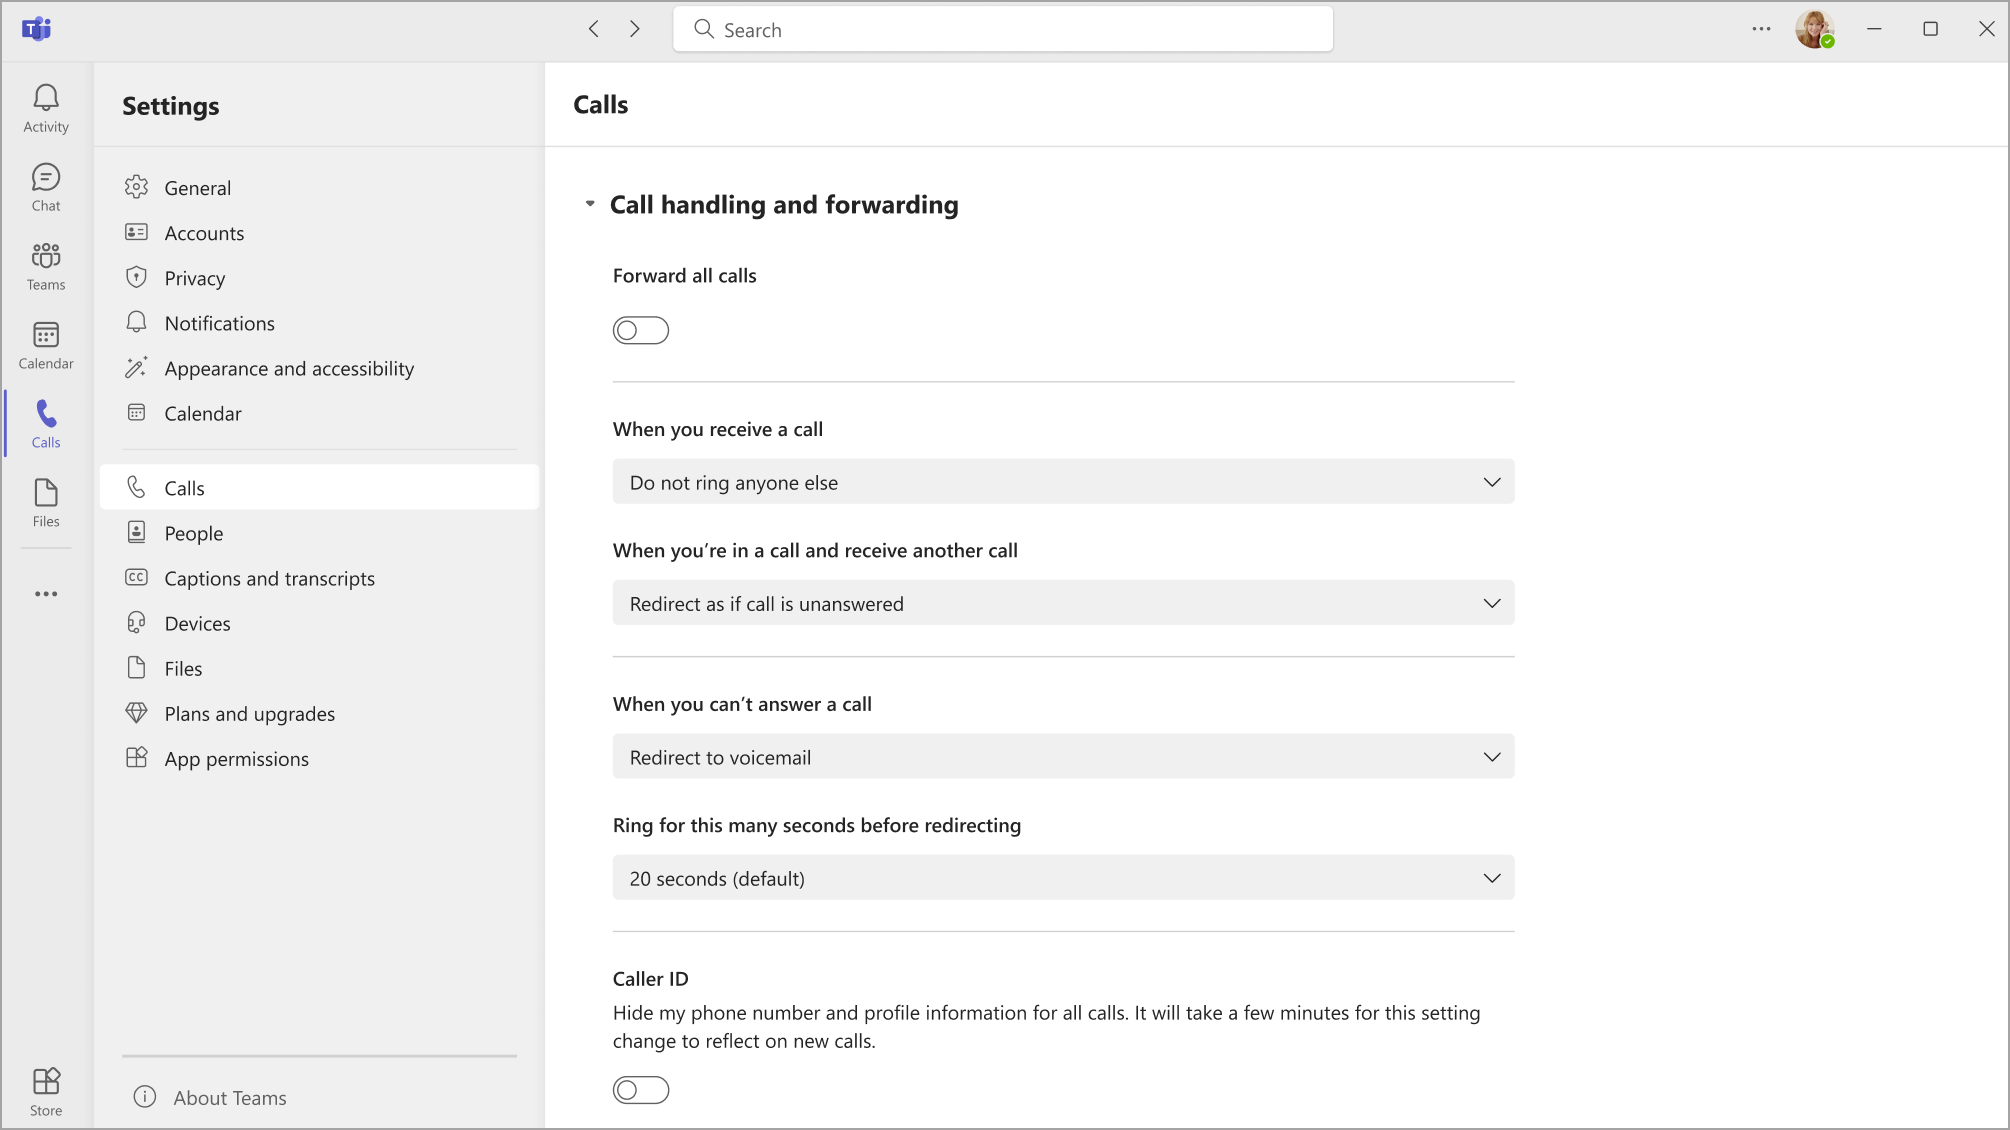Click the About Teams link
The height and width of the screenshot is (1130, 2010).
click(229, 1097)
